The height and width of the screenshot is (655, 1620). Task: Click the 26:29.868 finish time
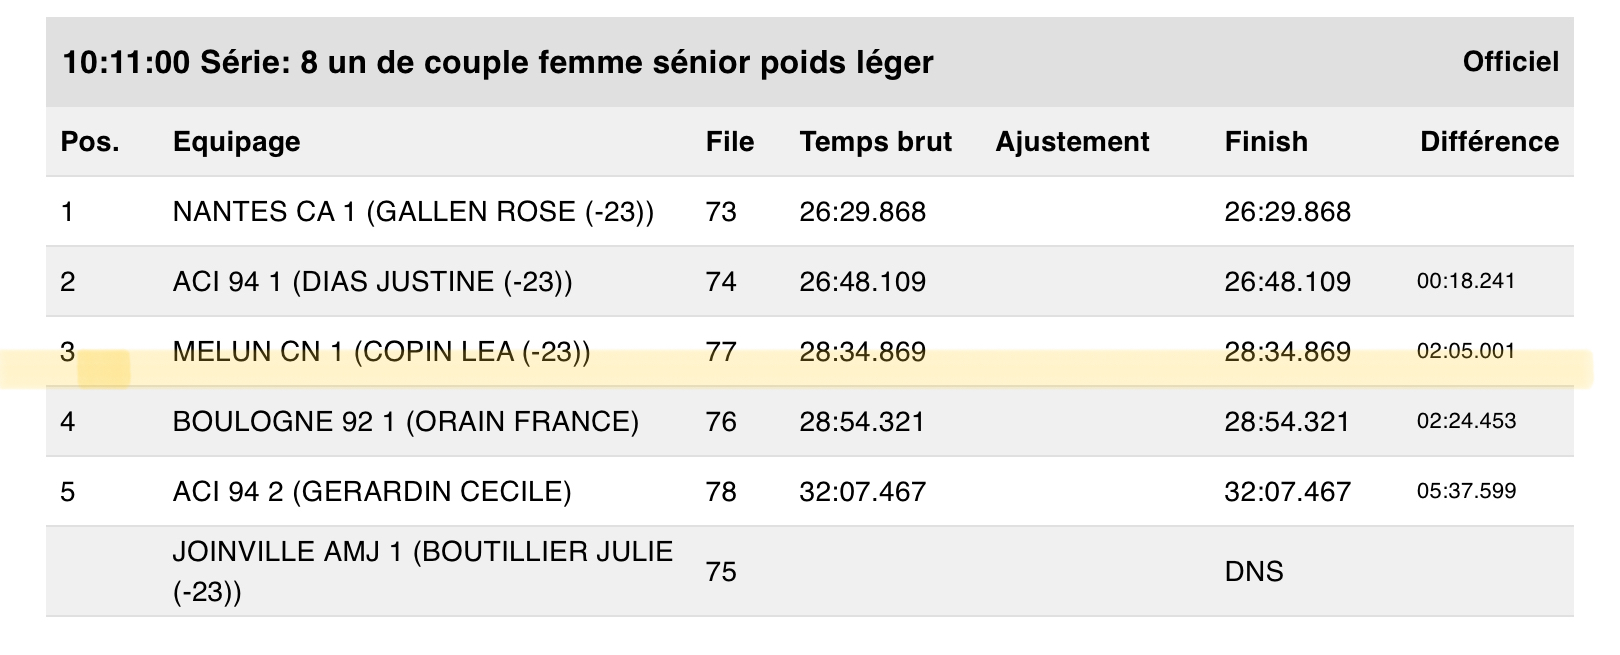pos(1287,212)
